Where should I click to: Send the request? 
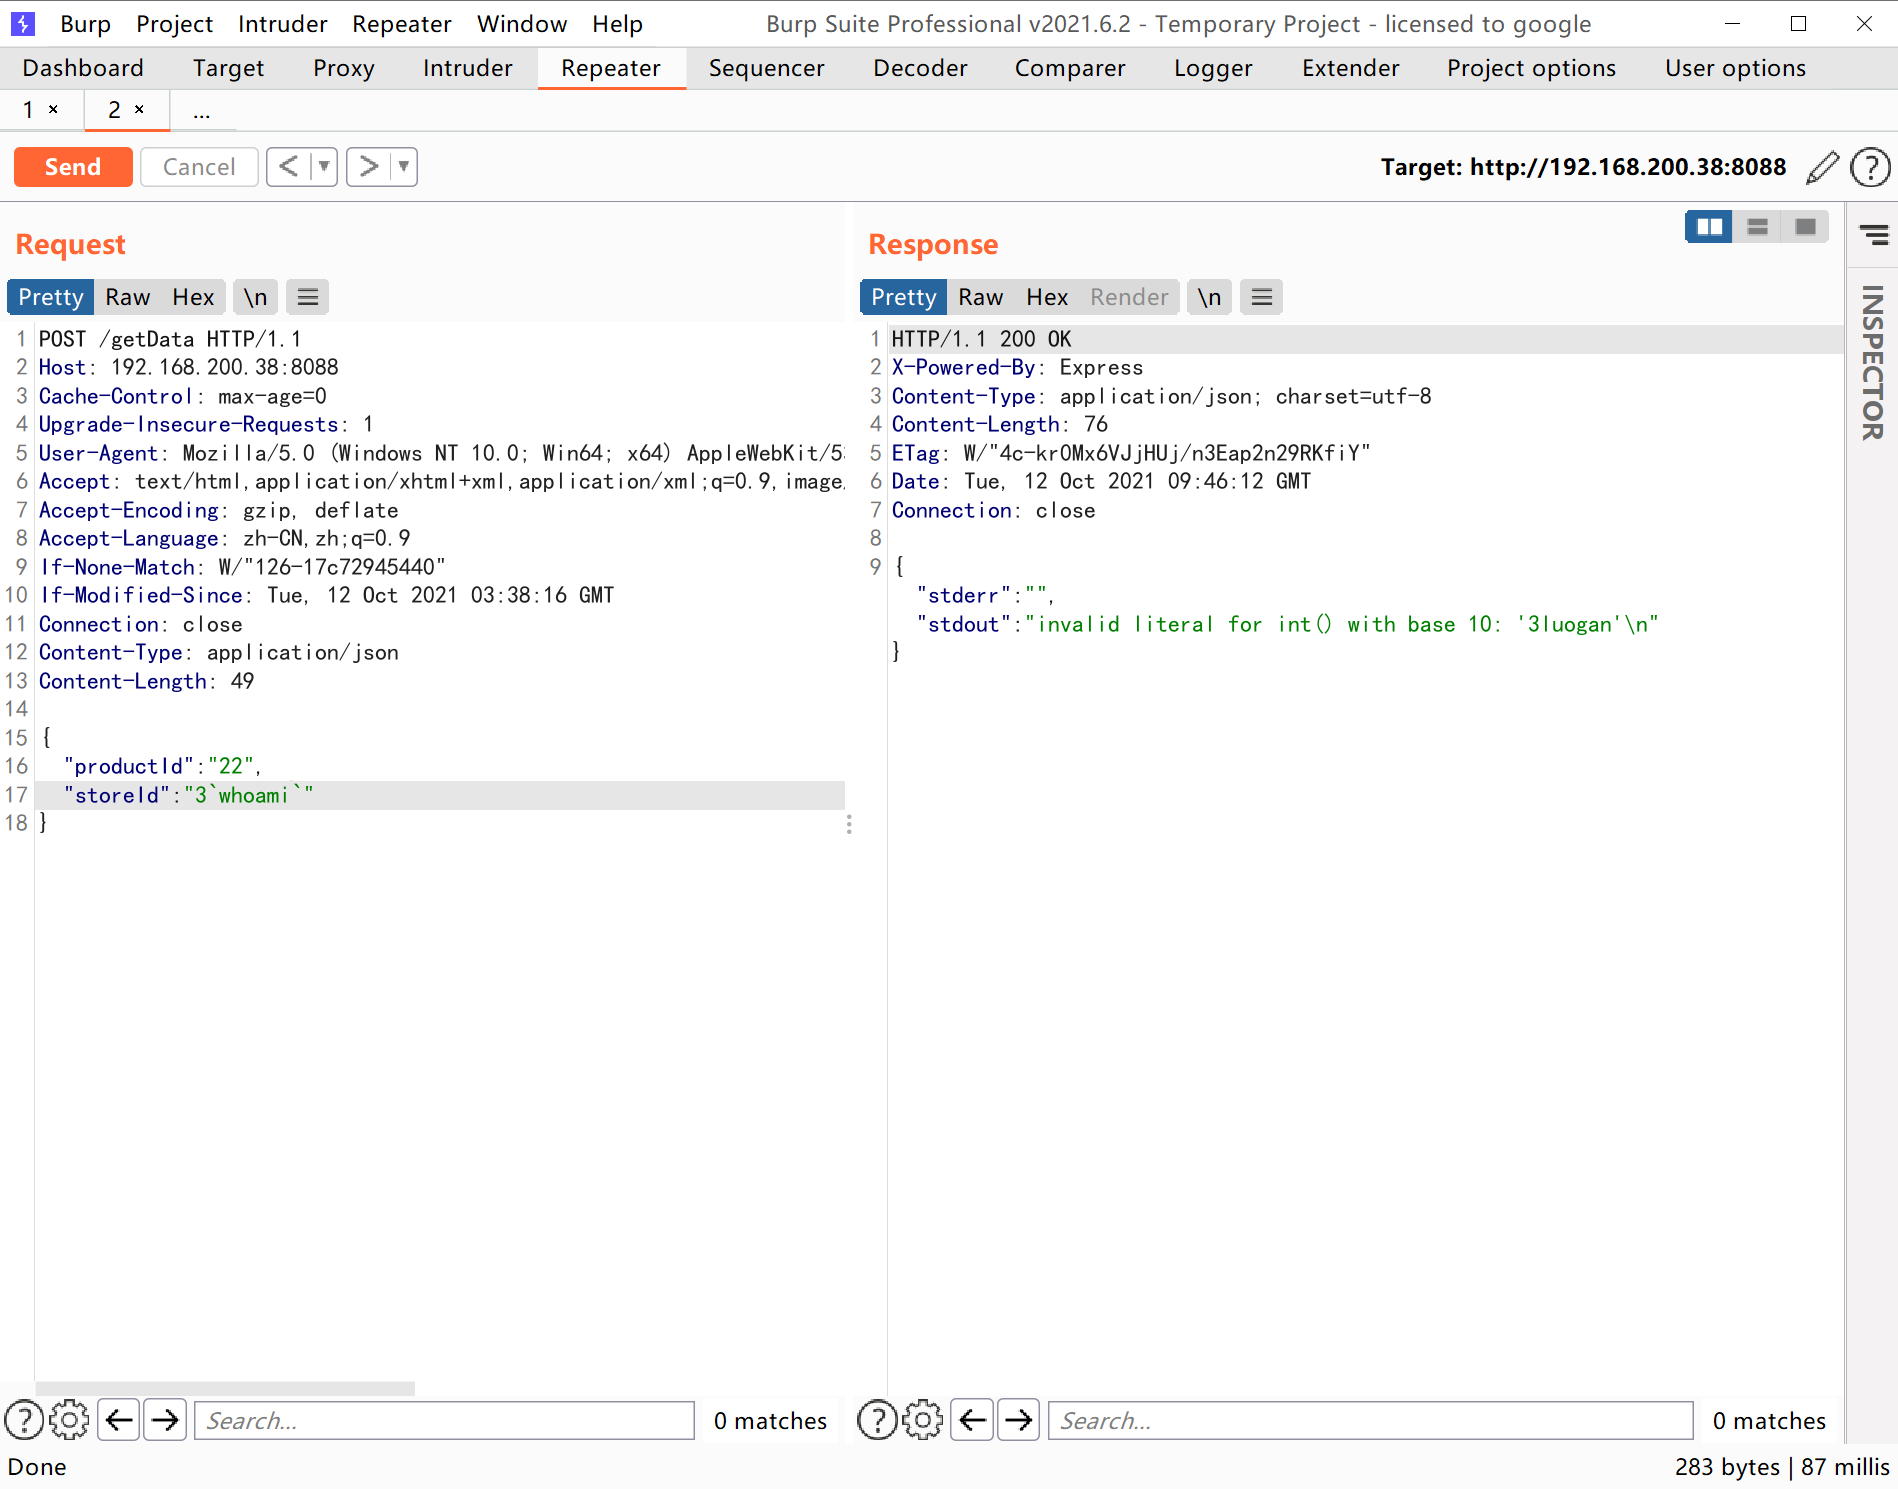pos(73,167)
